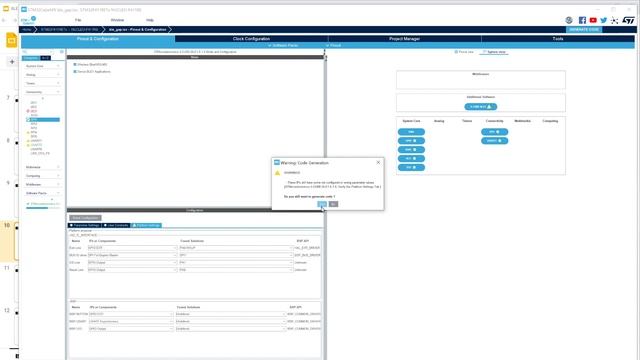Screen dimensions: 640x360
Task: Switch to the Clock Configuration tab
Action: (x=251, y=39)
